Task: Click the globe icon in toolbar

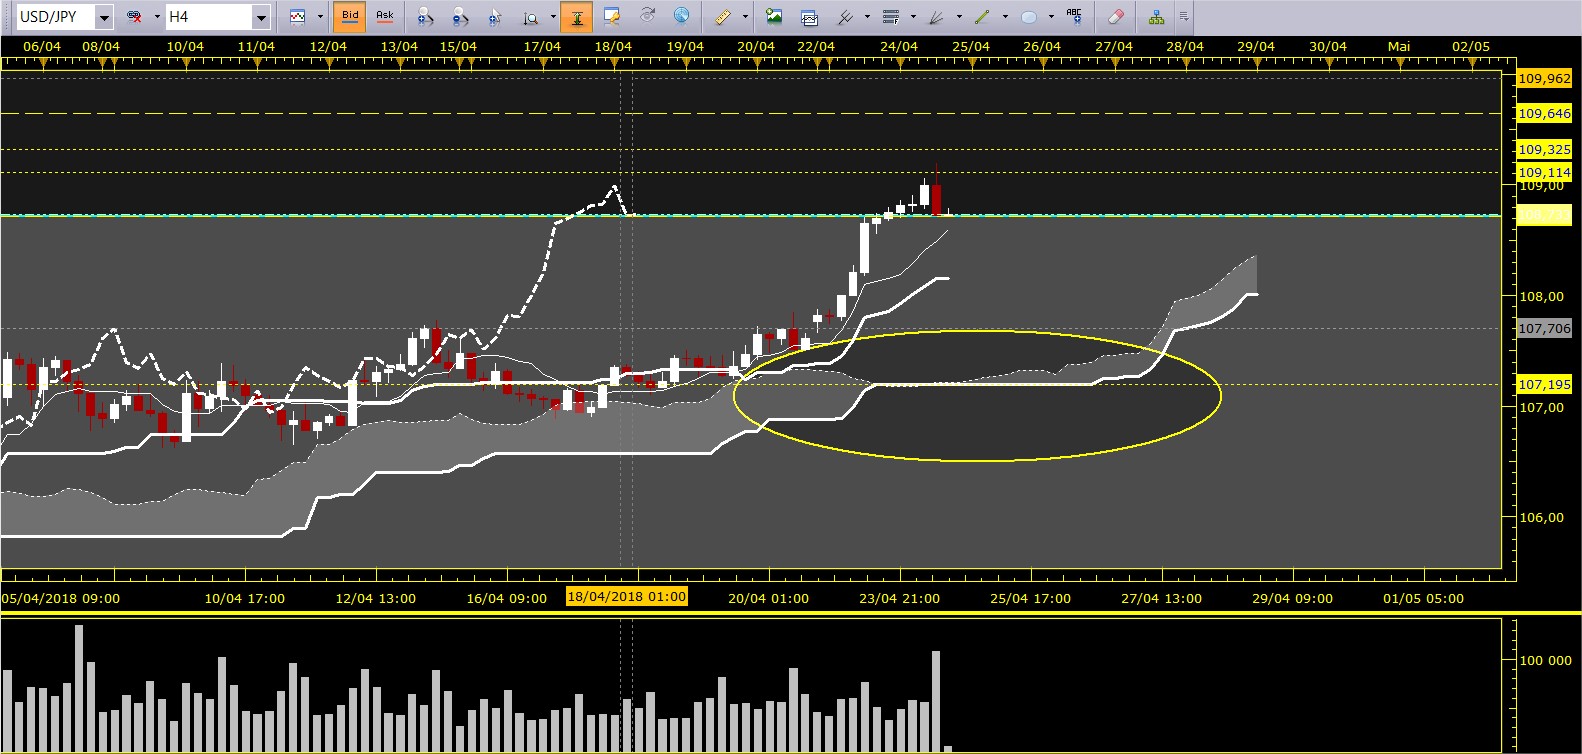Action: (x=681, y=16)
